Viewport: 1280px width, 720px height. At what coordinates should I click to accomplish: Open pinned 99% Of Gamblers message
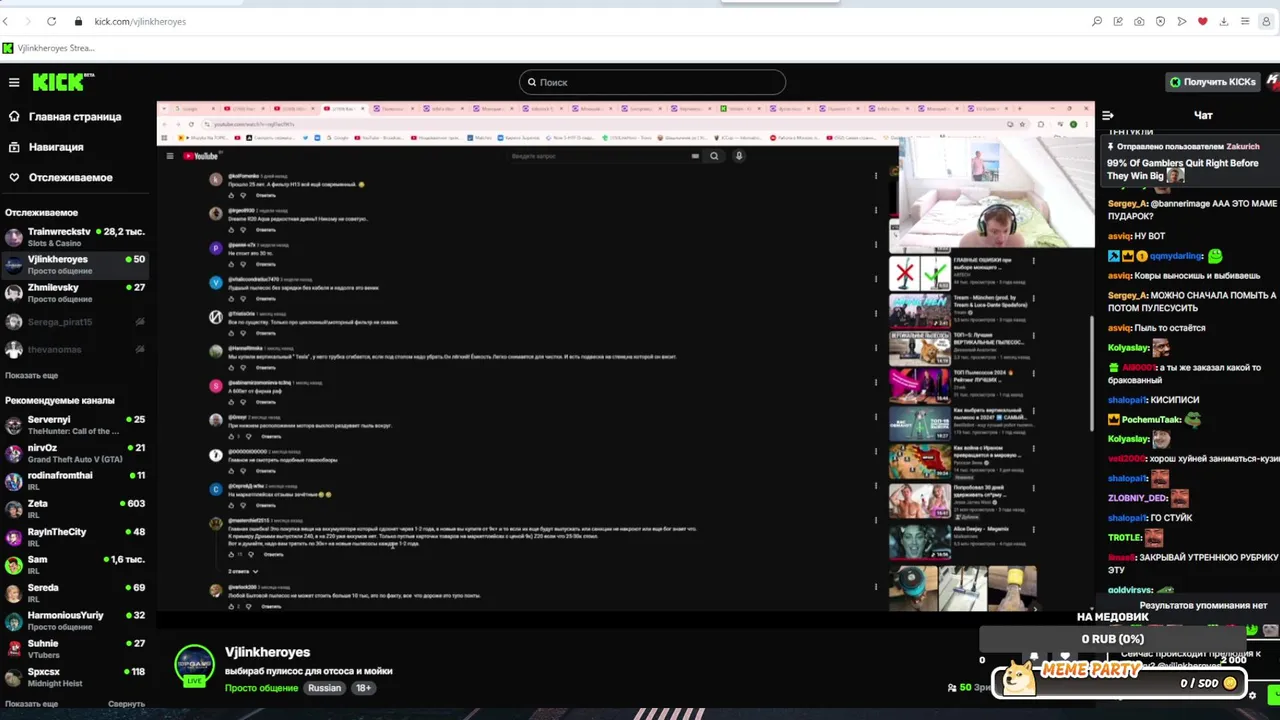tap(1190, 163)
